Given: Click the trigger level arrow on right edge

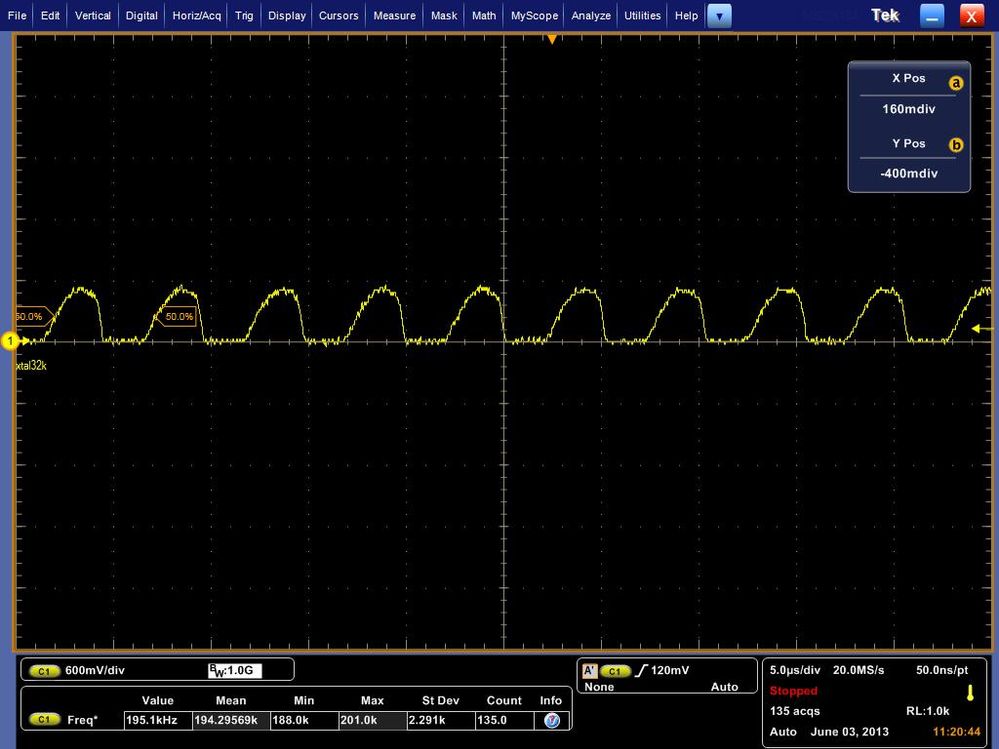Looking at the screenshot, I should [x=982, y=329].
